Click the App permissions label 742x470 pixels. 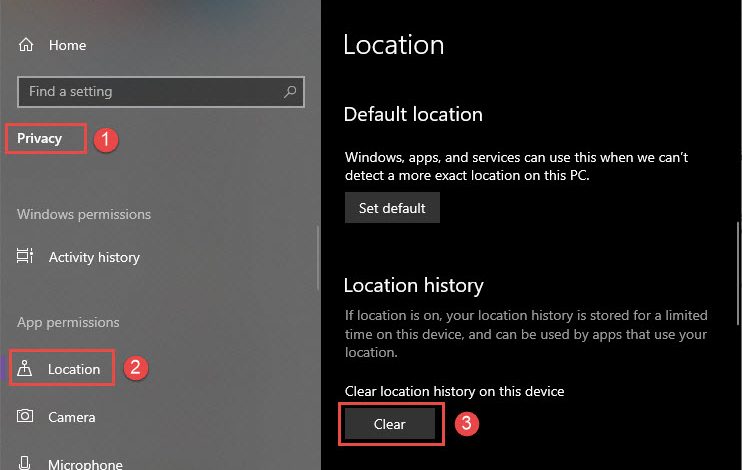click(68, 322)
